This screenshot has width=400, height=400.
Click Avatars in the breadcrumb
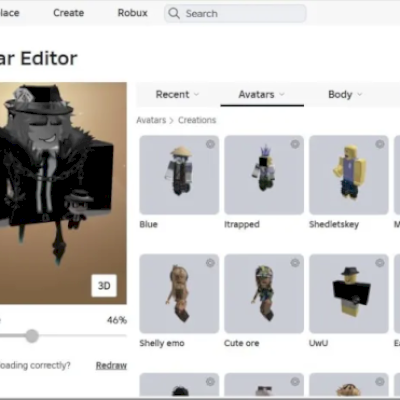tap(151, 120)
